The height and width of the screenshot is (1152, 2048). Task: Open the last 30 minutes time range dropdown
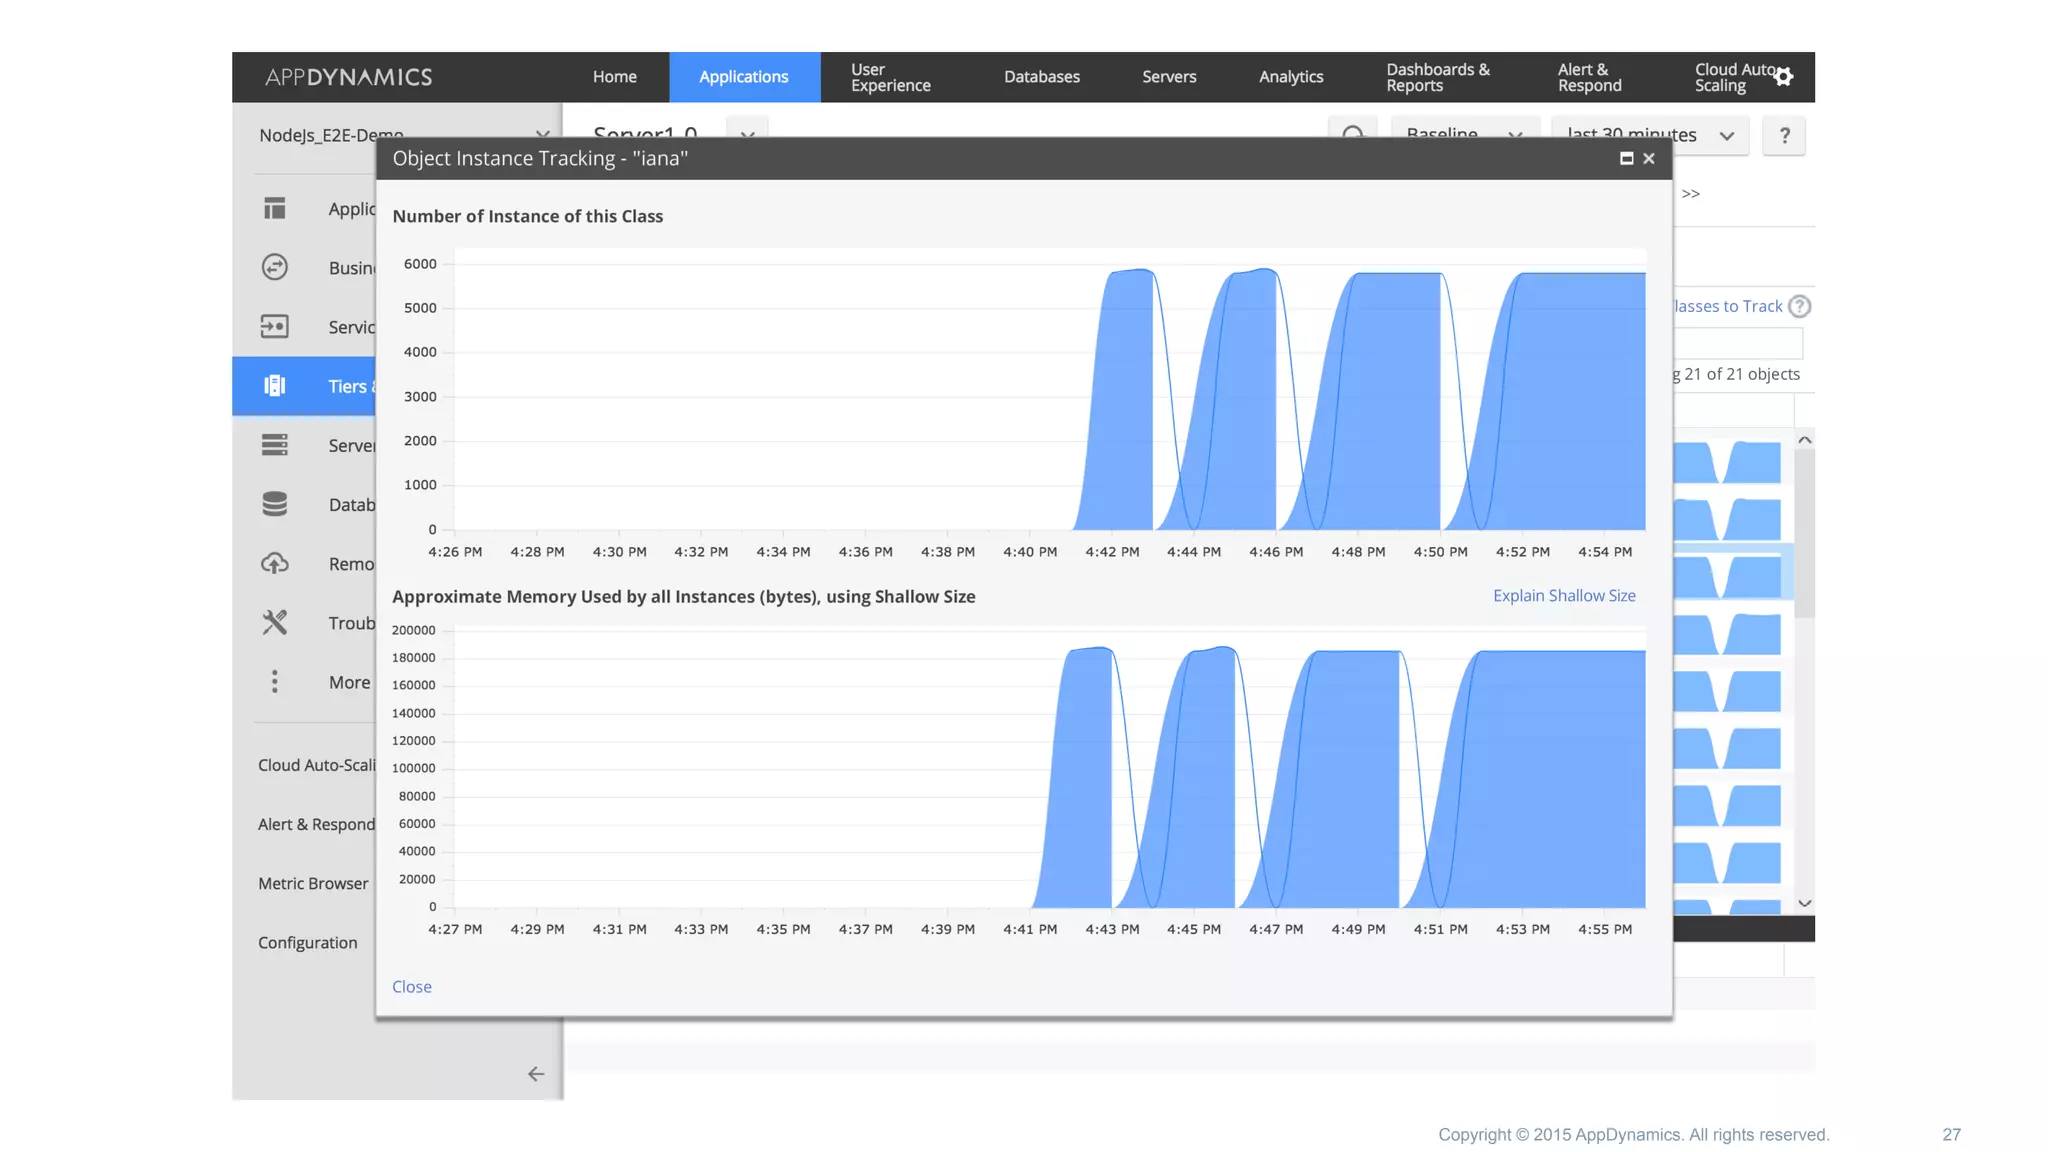tap(1726, 135)
